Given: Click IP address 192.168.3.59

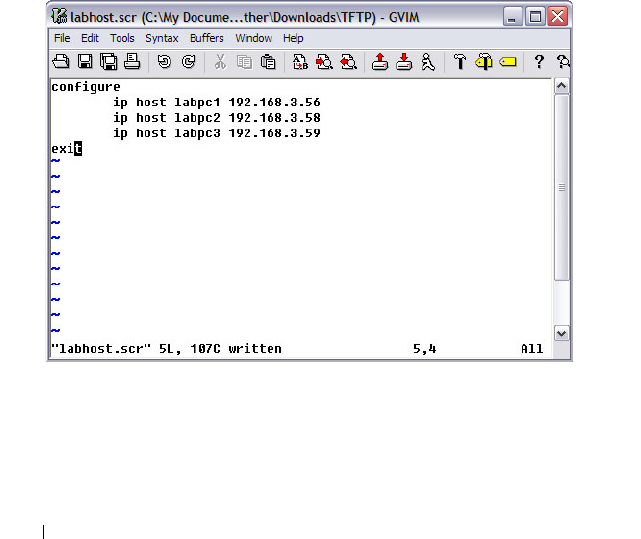Looking at the screenshot, I should [274, 133].
